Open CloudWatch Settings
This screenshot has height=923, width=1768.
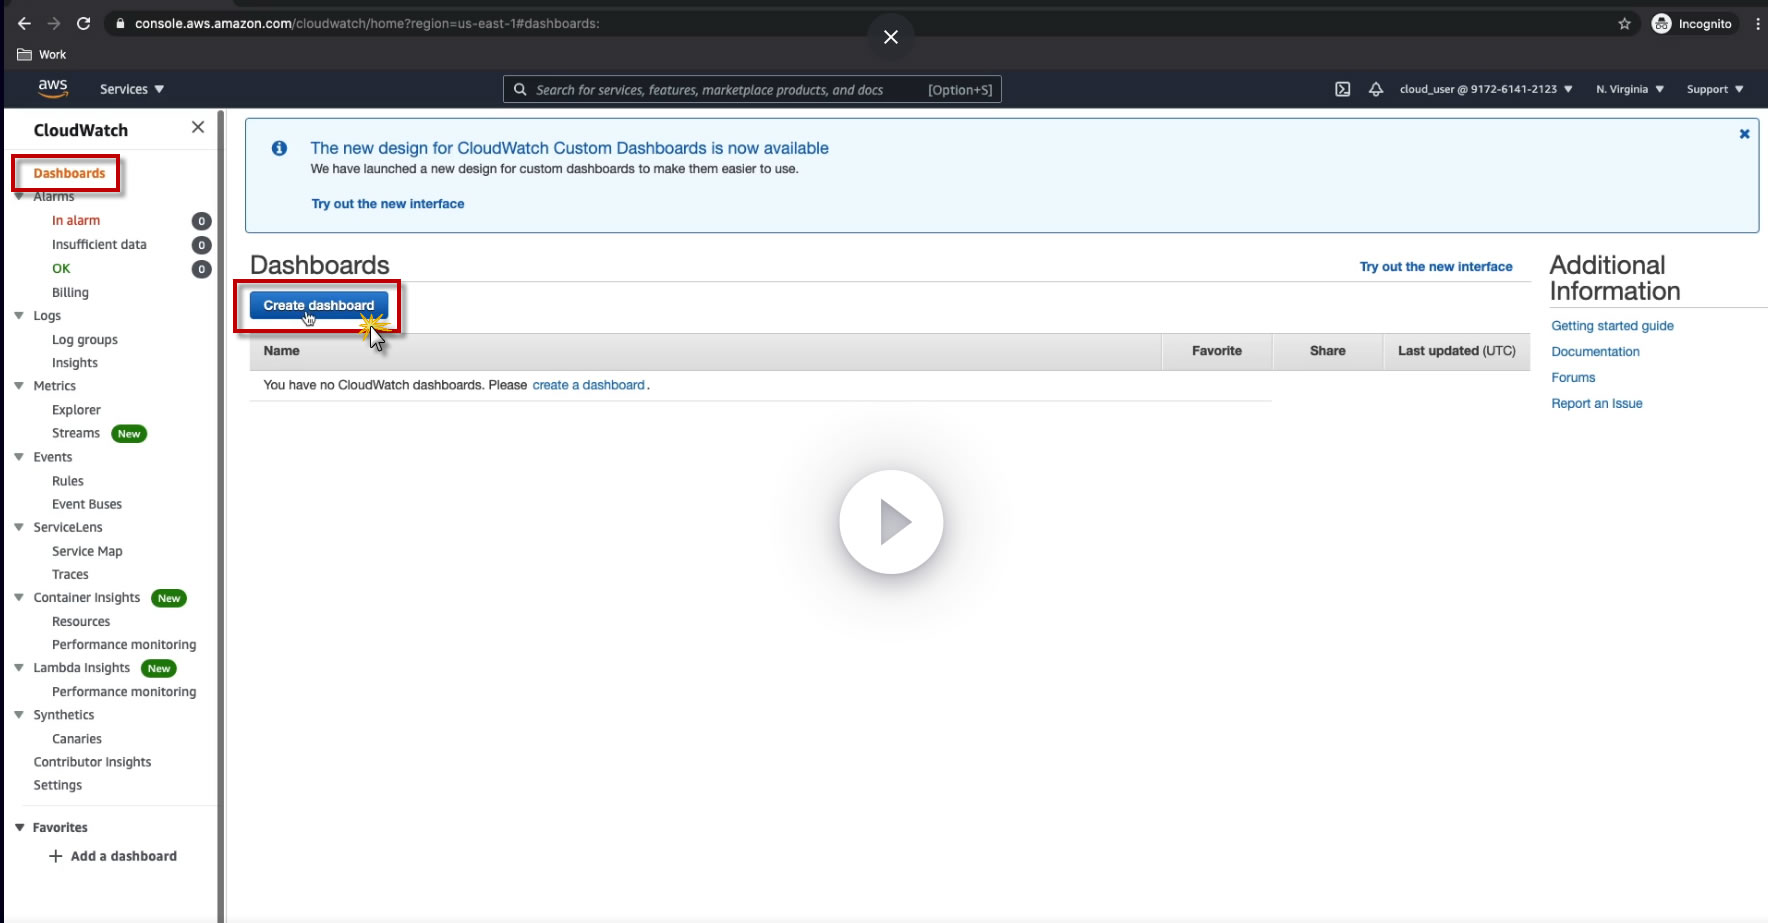coord(58,785)
